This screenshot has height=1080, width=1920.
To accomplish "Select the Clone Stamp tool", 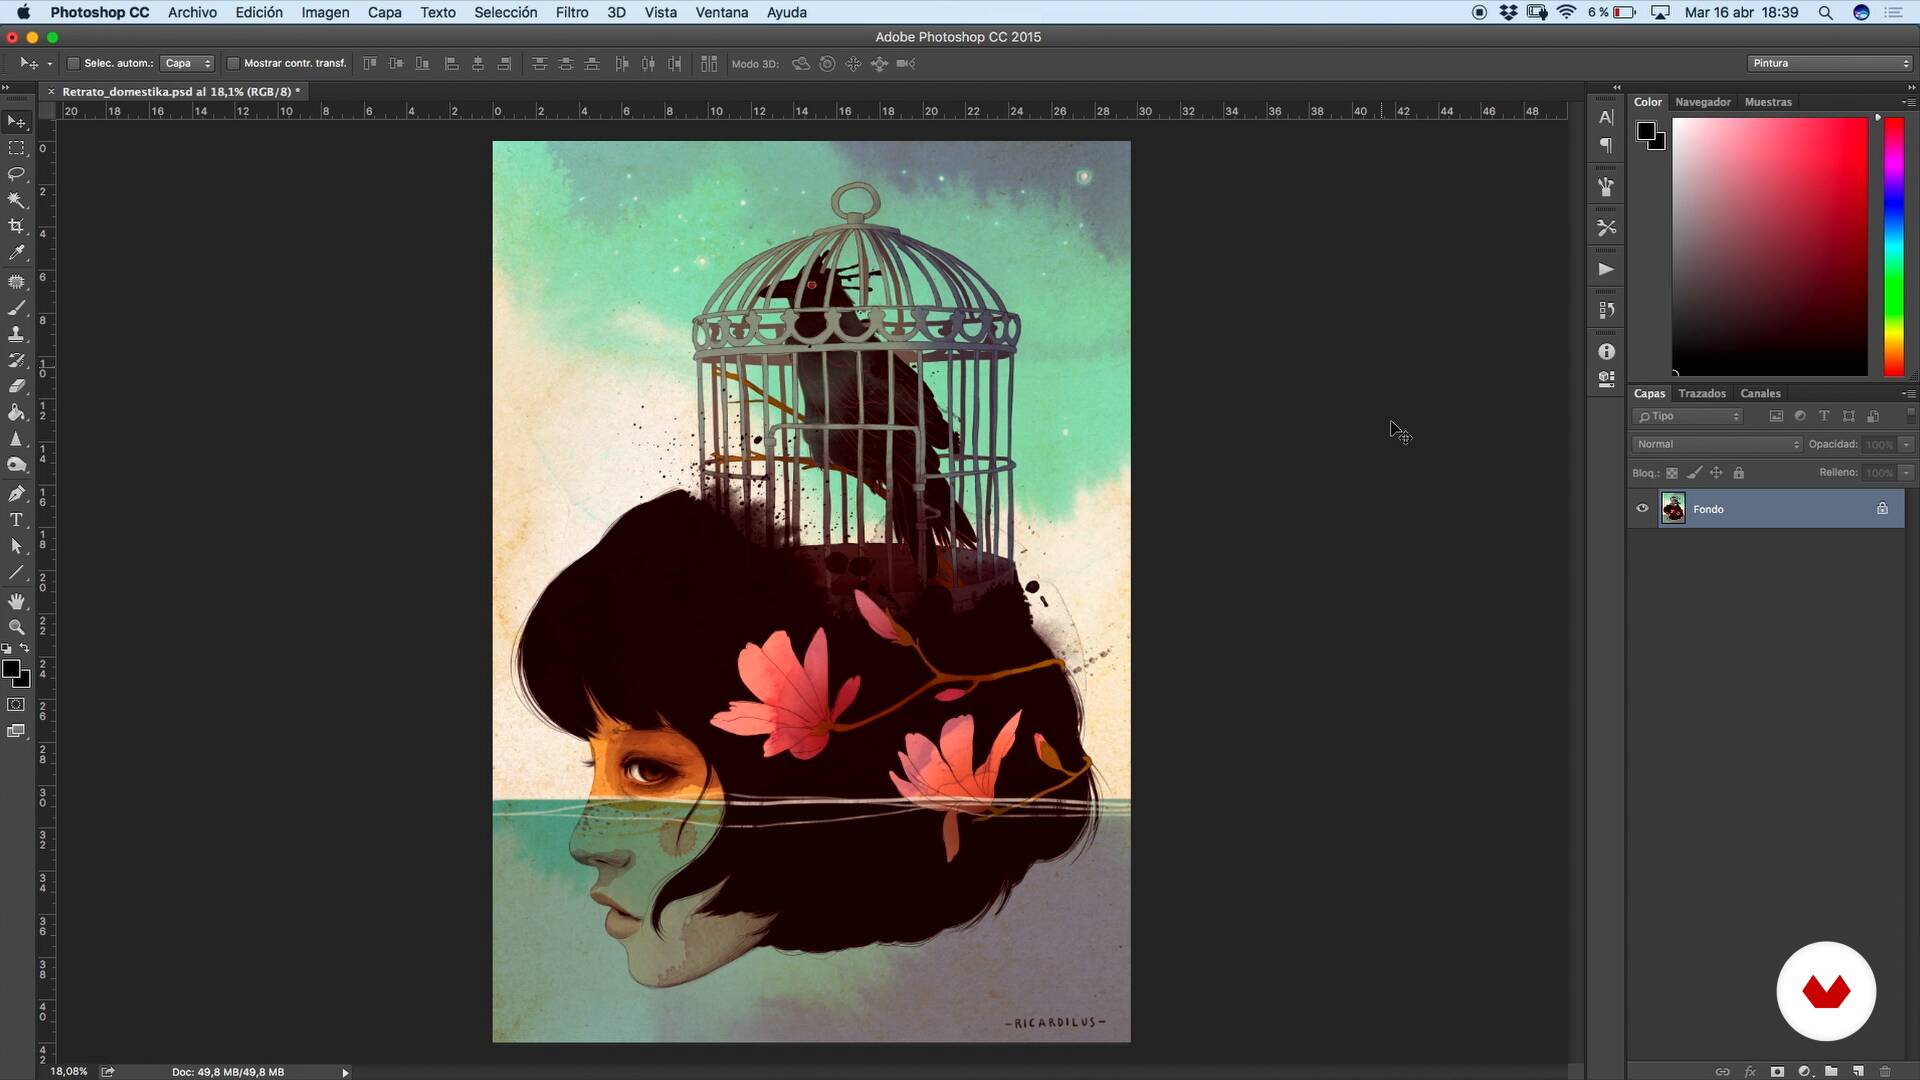I will (x=16, y=334).
